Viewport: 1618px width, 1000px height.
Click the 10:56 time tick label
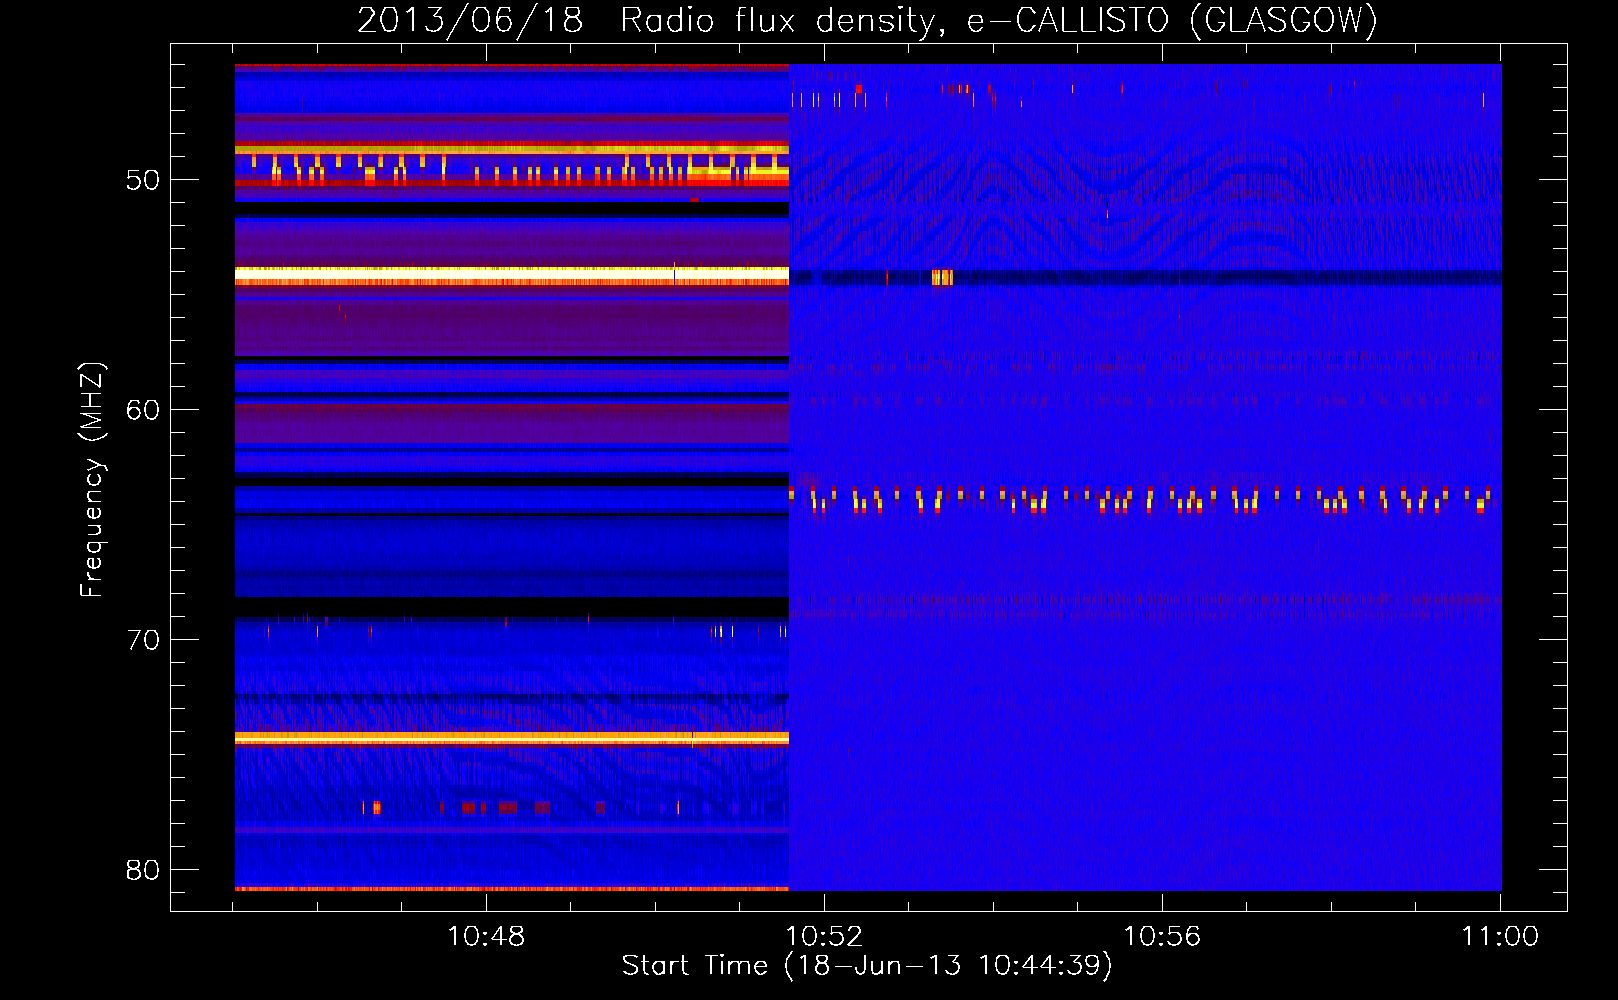(x=1162, y=936)
